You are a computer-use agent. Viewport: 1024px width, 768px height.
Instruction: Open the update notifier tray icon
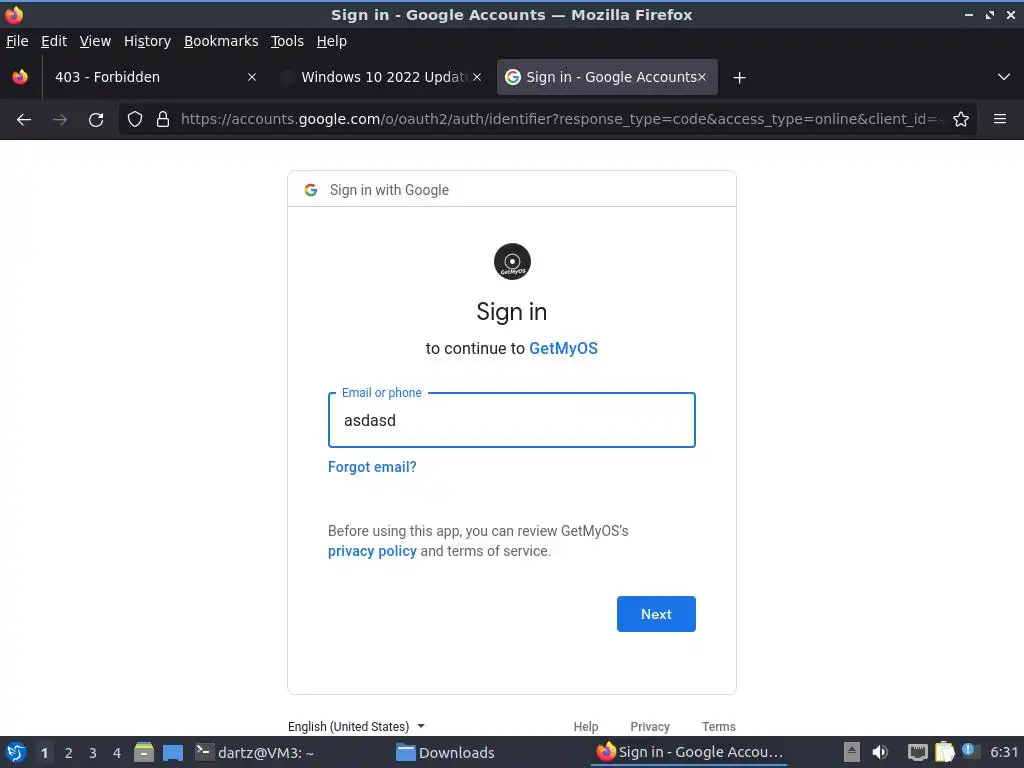click(x=968, y=750)
